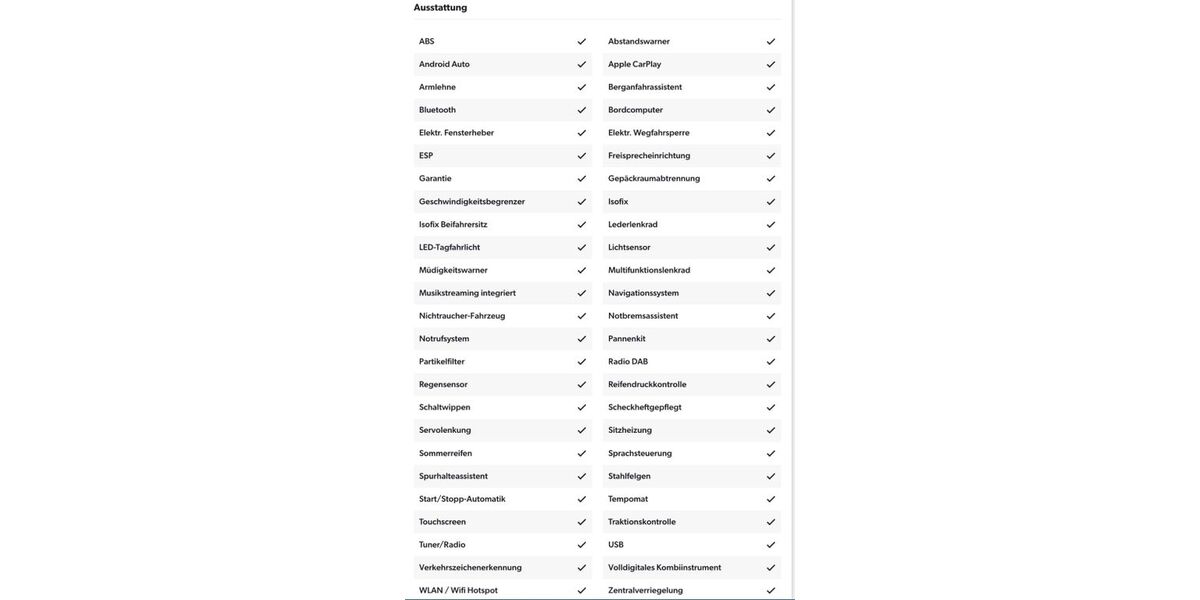Screen dimensions: 1200x600
Task: Click the WLAN / Wifi Hotspot checkmark
Action: (x=582, y=590)
